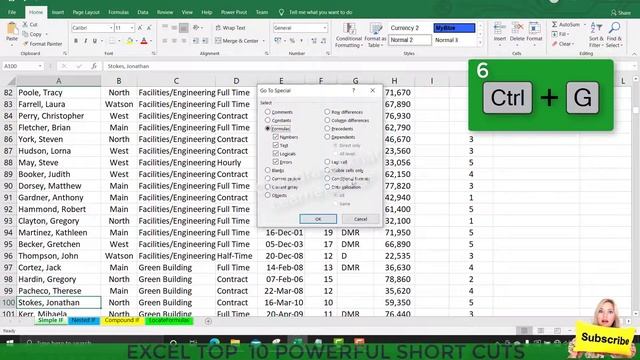640x360 pixels.
Task: Click the Merge & Center icon
Action: [218, 41]
